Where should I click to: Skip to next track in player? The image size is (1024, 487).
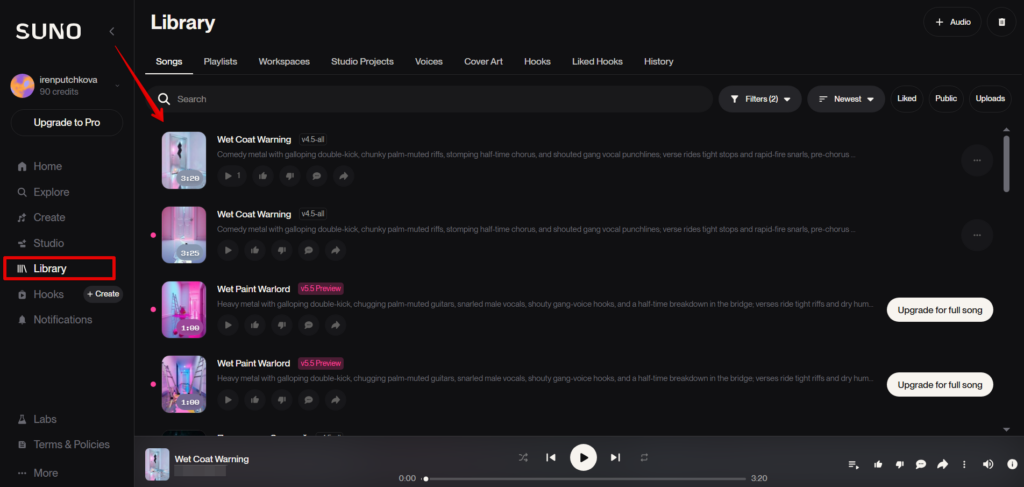pos(615,458)
